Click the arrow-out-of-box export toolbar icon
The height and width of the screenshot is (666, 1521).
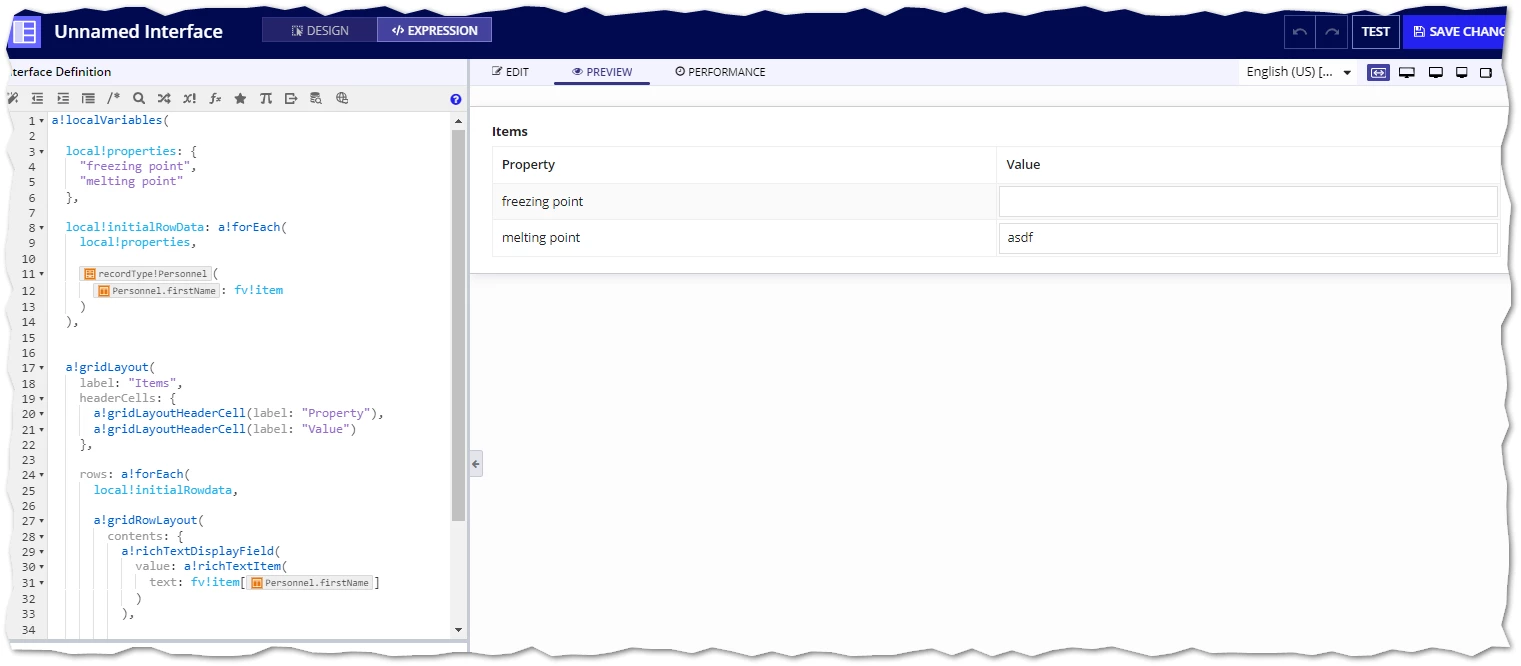[291, 99]
